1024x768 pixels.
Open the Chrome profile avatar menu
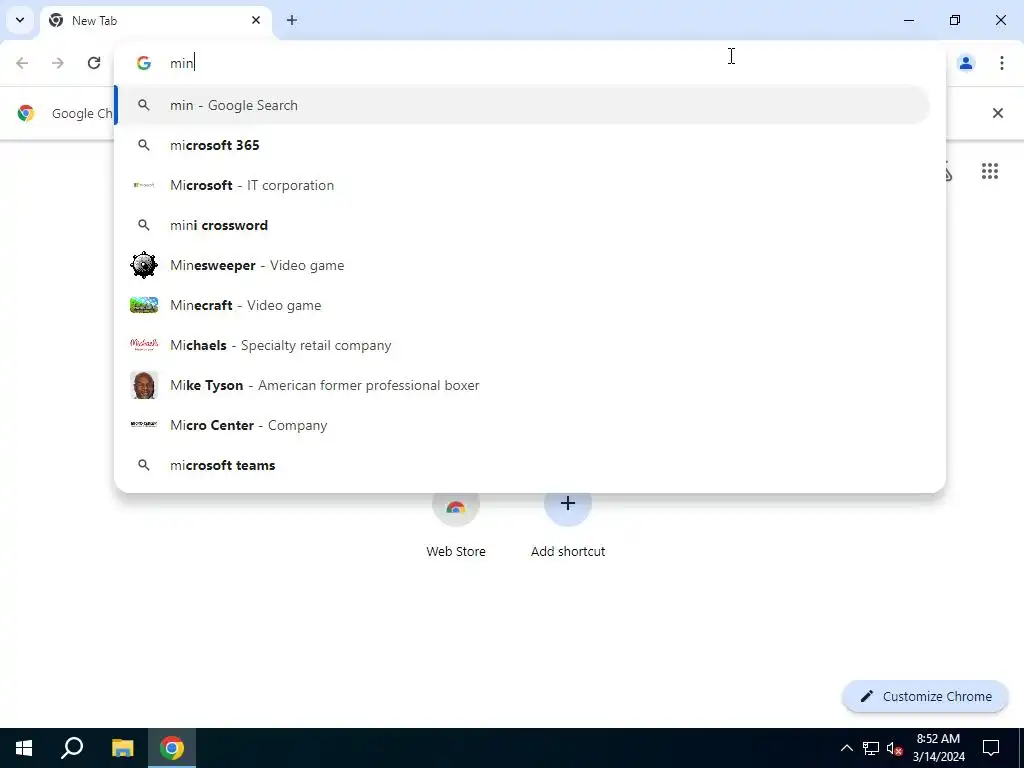[x=966, y=63]
